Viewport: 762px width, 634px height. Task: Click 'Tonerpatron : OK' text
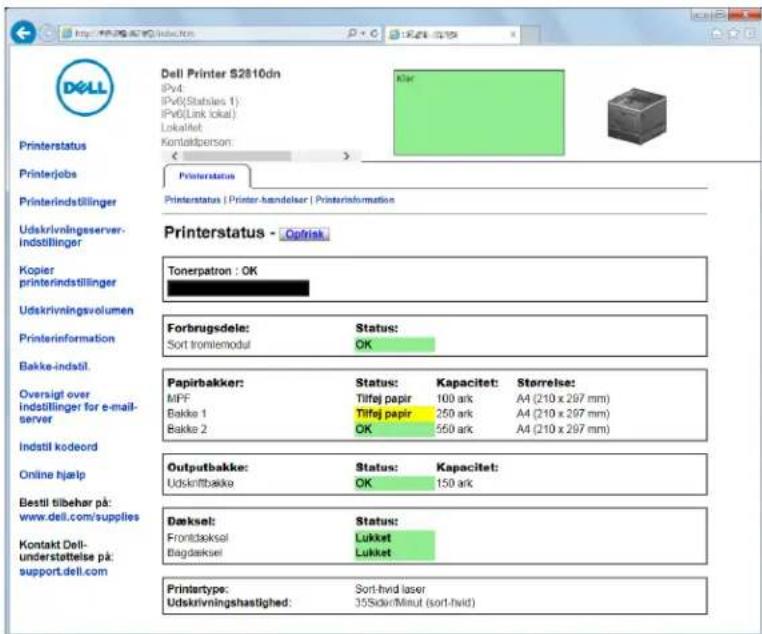coord(212,271)
